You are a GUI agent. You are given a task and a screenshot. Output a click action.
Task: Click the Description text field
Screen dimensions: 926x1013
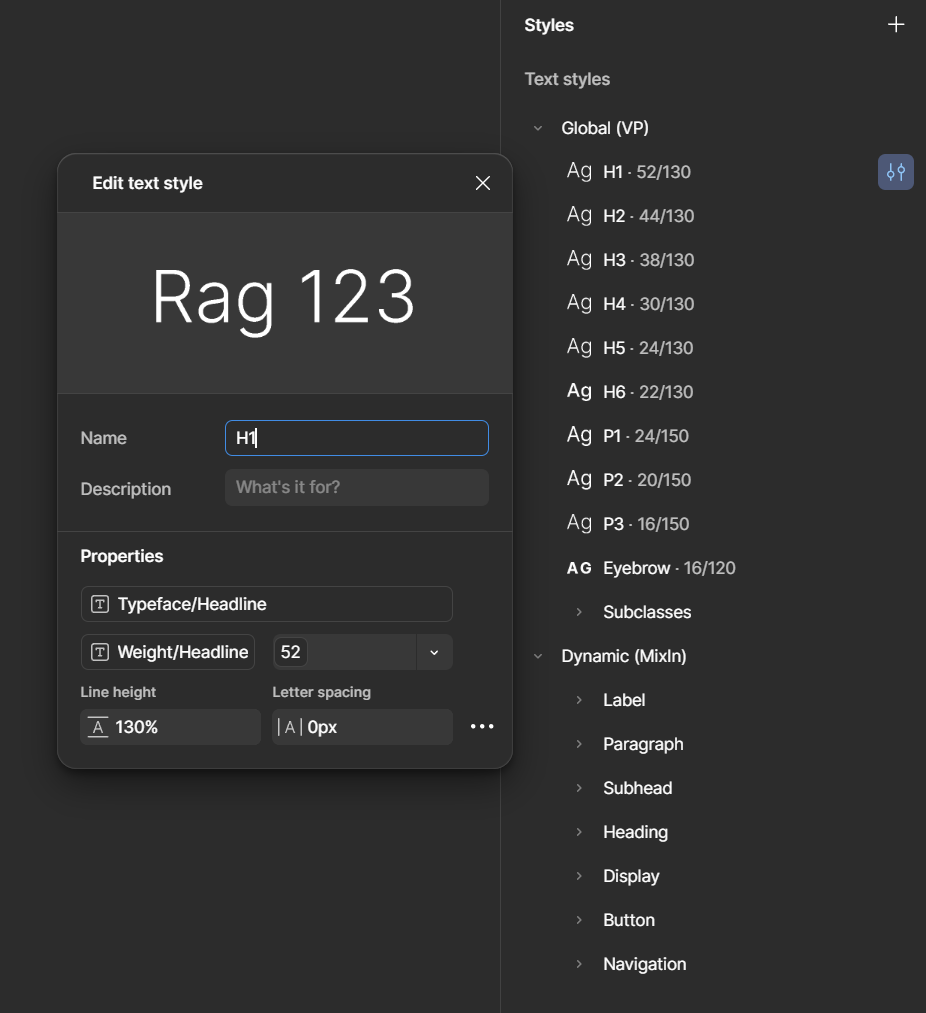pyautogui.click(x=357, y=488)
